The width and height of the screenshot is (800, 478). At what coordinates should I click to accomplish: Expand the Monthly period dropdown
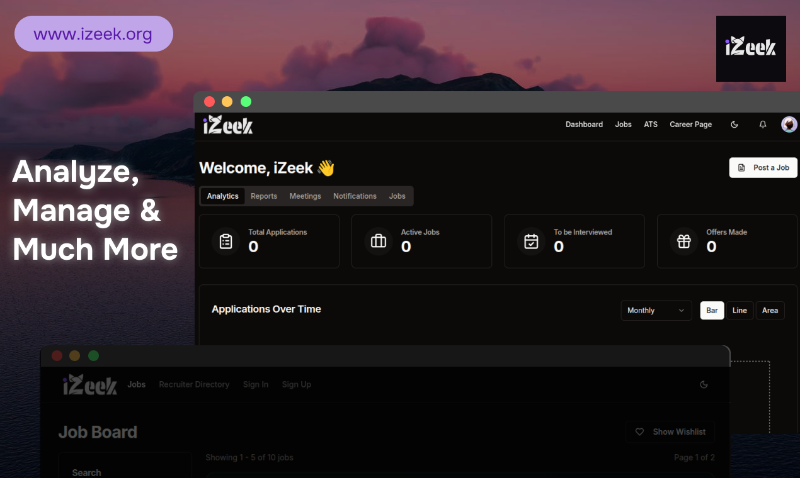click(x=656, y=311)
